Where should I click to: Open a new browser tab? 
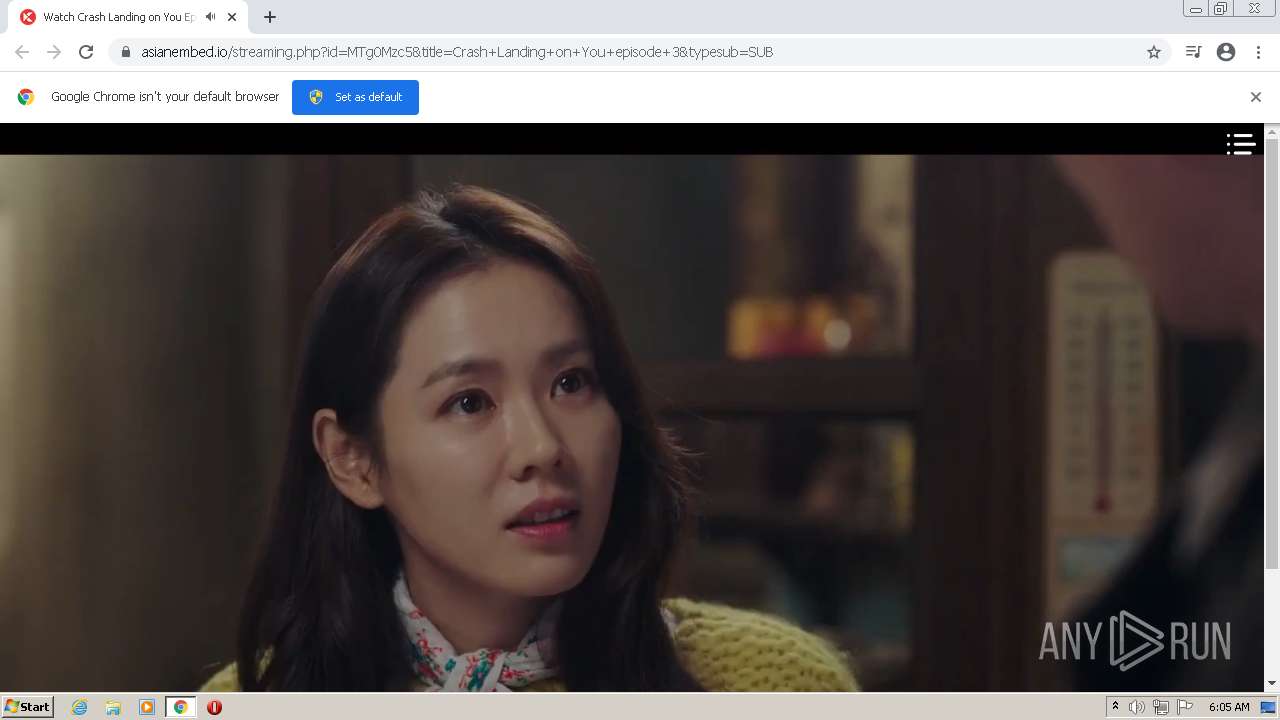(x=270, y=17)
